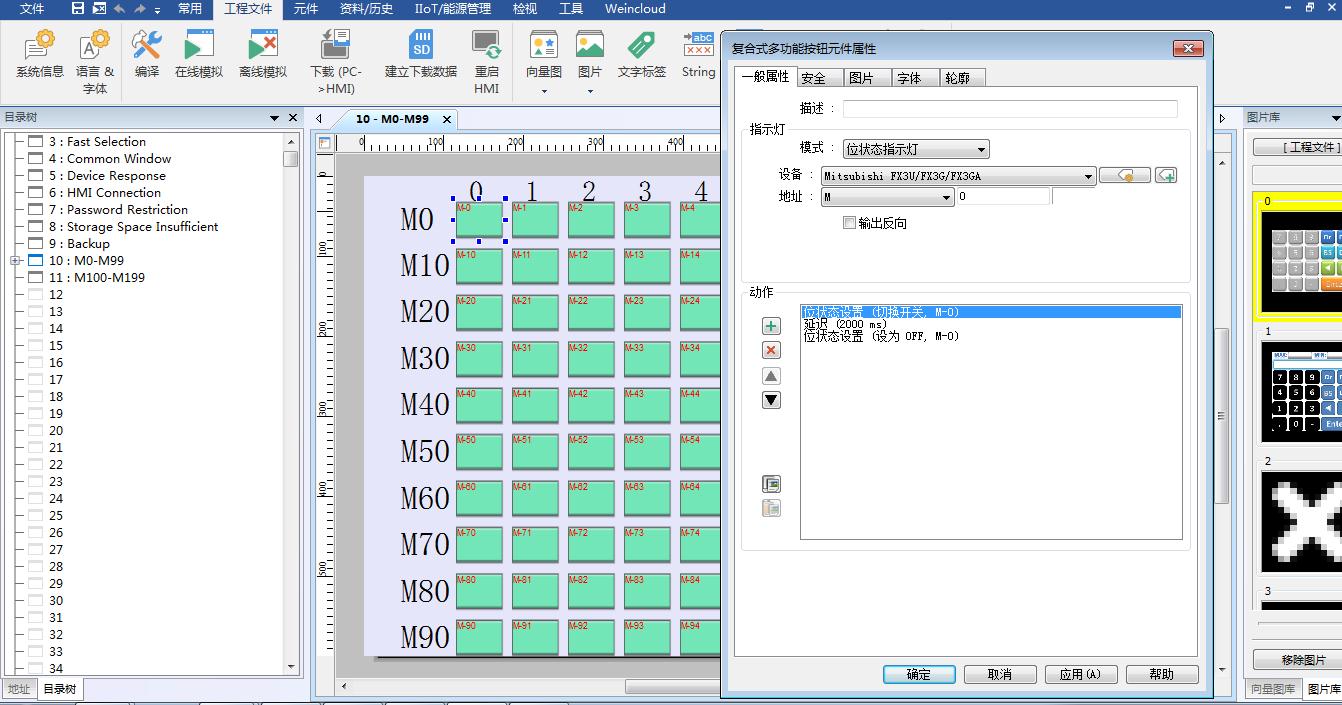Enable the 输出反向 checkbox

pyautogui.click(x=850, y=223)
